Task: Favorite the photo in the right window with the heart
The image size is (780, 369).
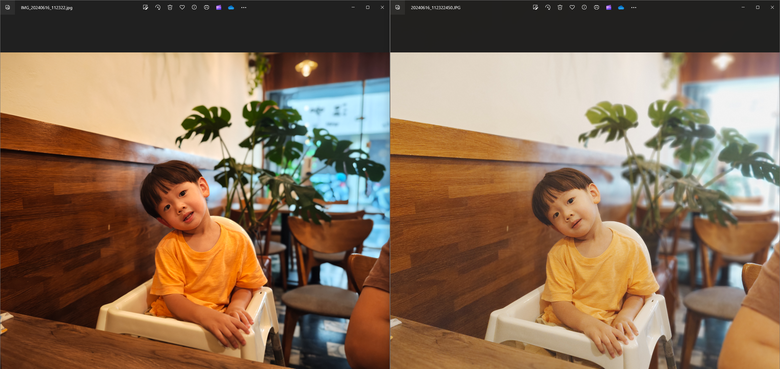Action: pyautogui.click(x=572, y=7)
